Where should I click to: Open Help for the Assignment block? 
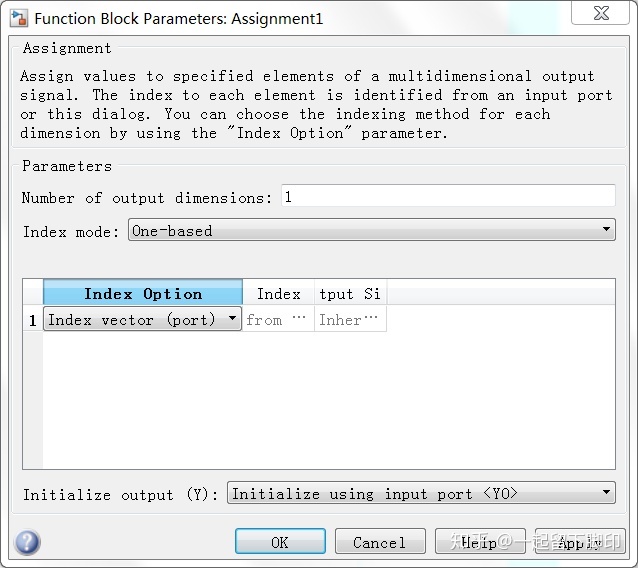point(480,542)
